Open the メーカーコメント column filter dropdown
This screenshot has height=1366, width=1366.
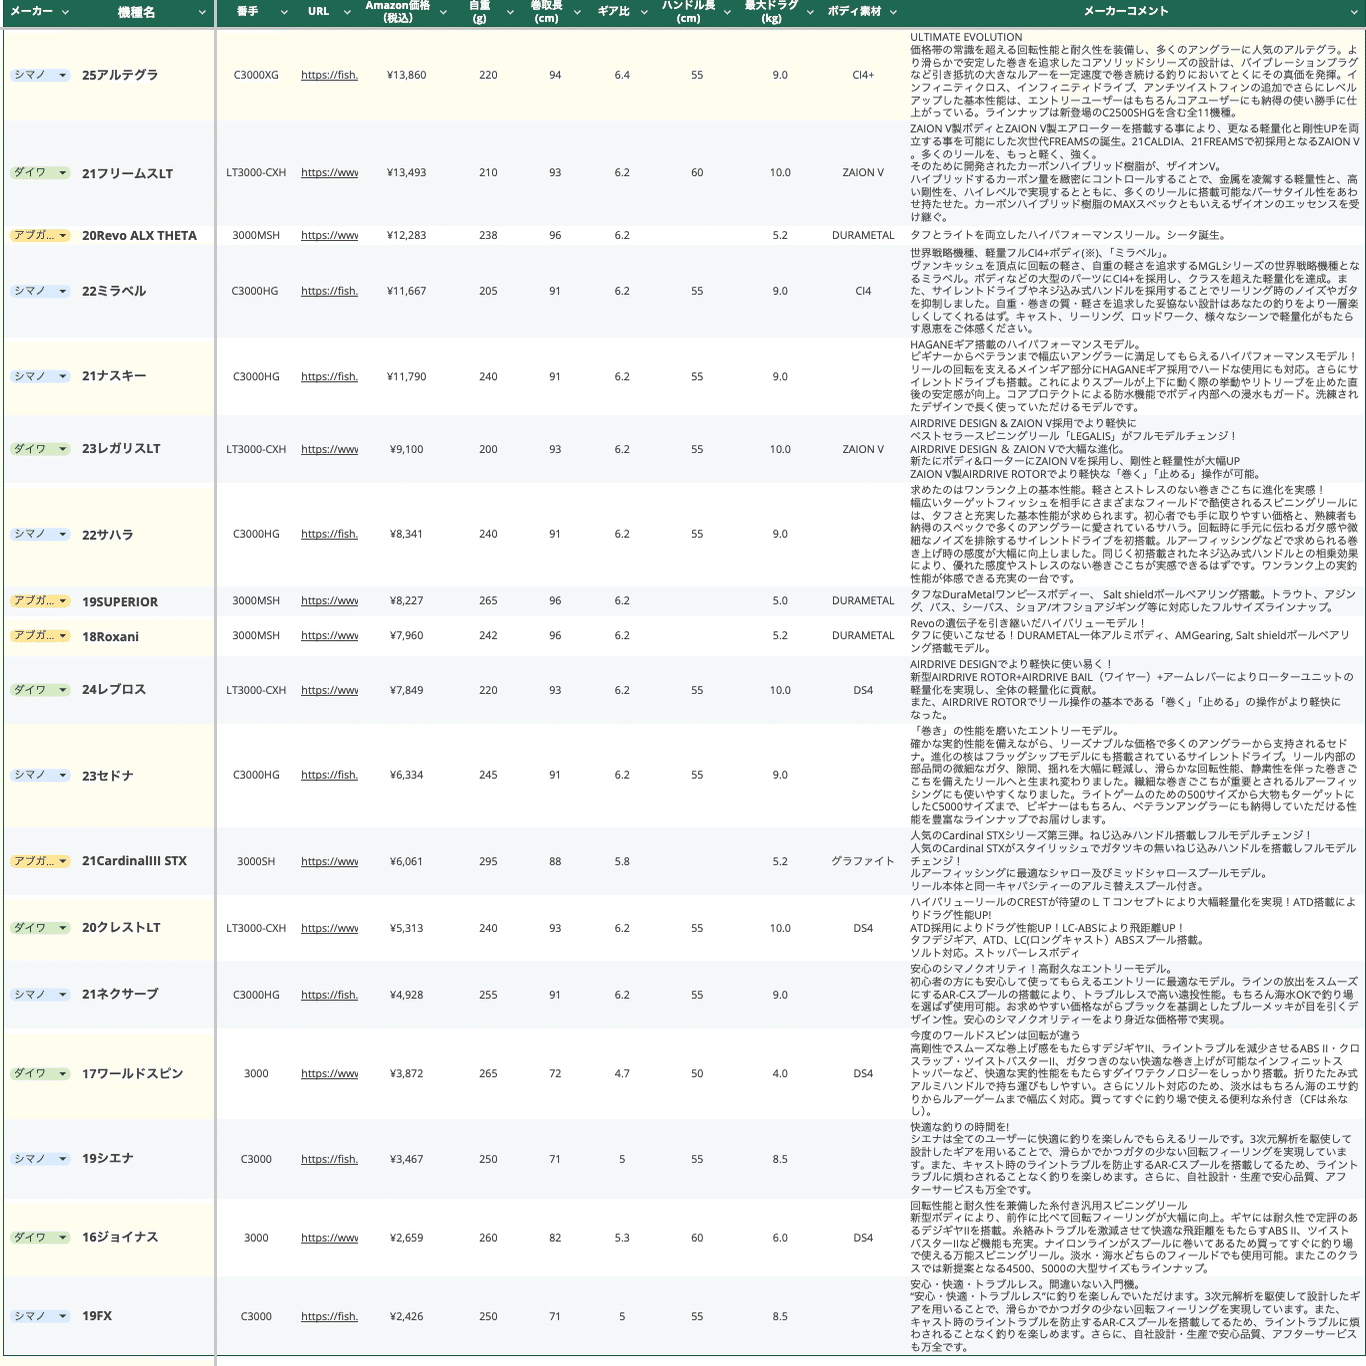point(1355,12)
